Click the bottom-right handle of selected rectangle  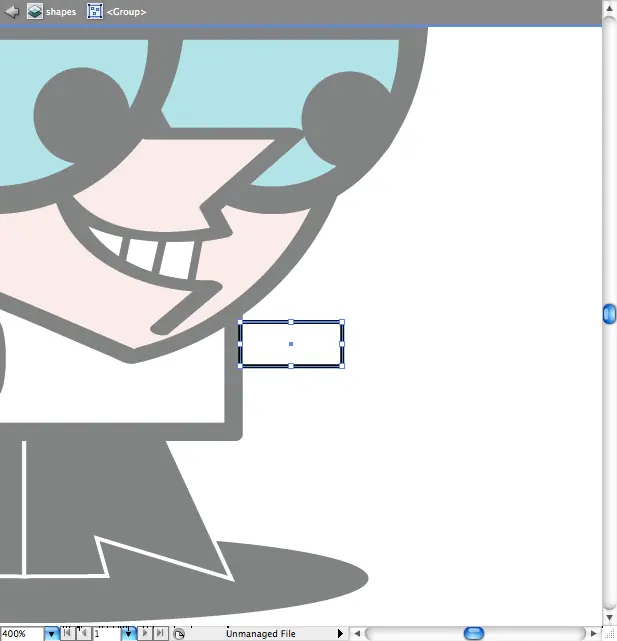pos(342,366)
